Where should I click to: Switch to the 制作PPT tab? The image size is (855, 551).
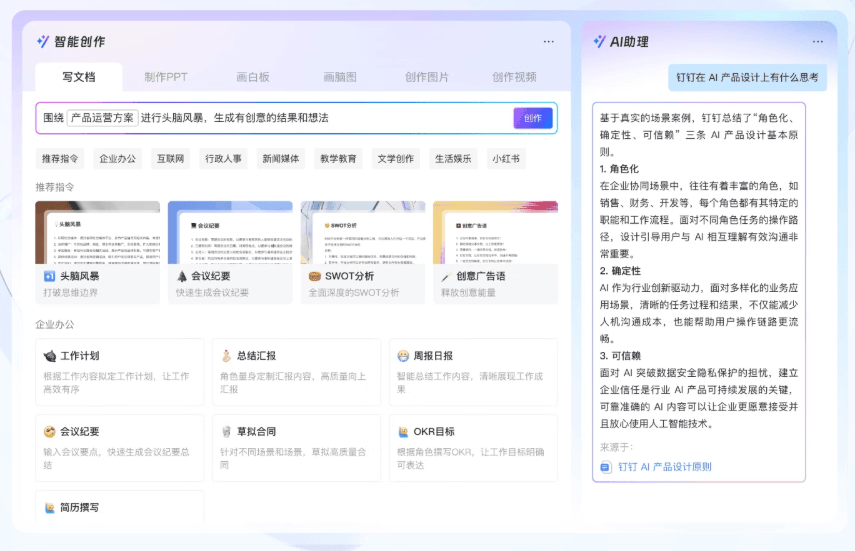165,77
